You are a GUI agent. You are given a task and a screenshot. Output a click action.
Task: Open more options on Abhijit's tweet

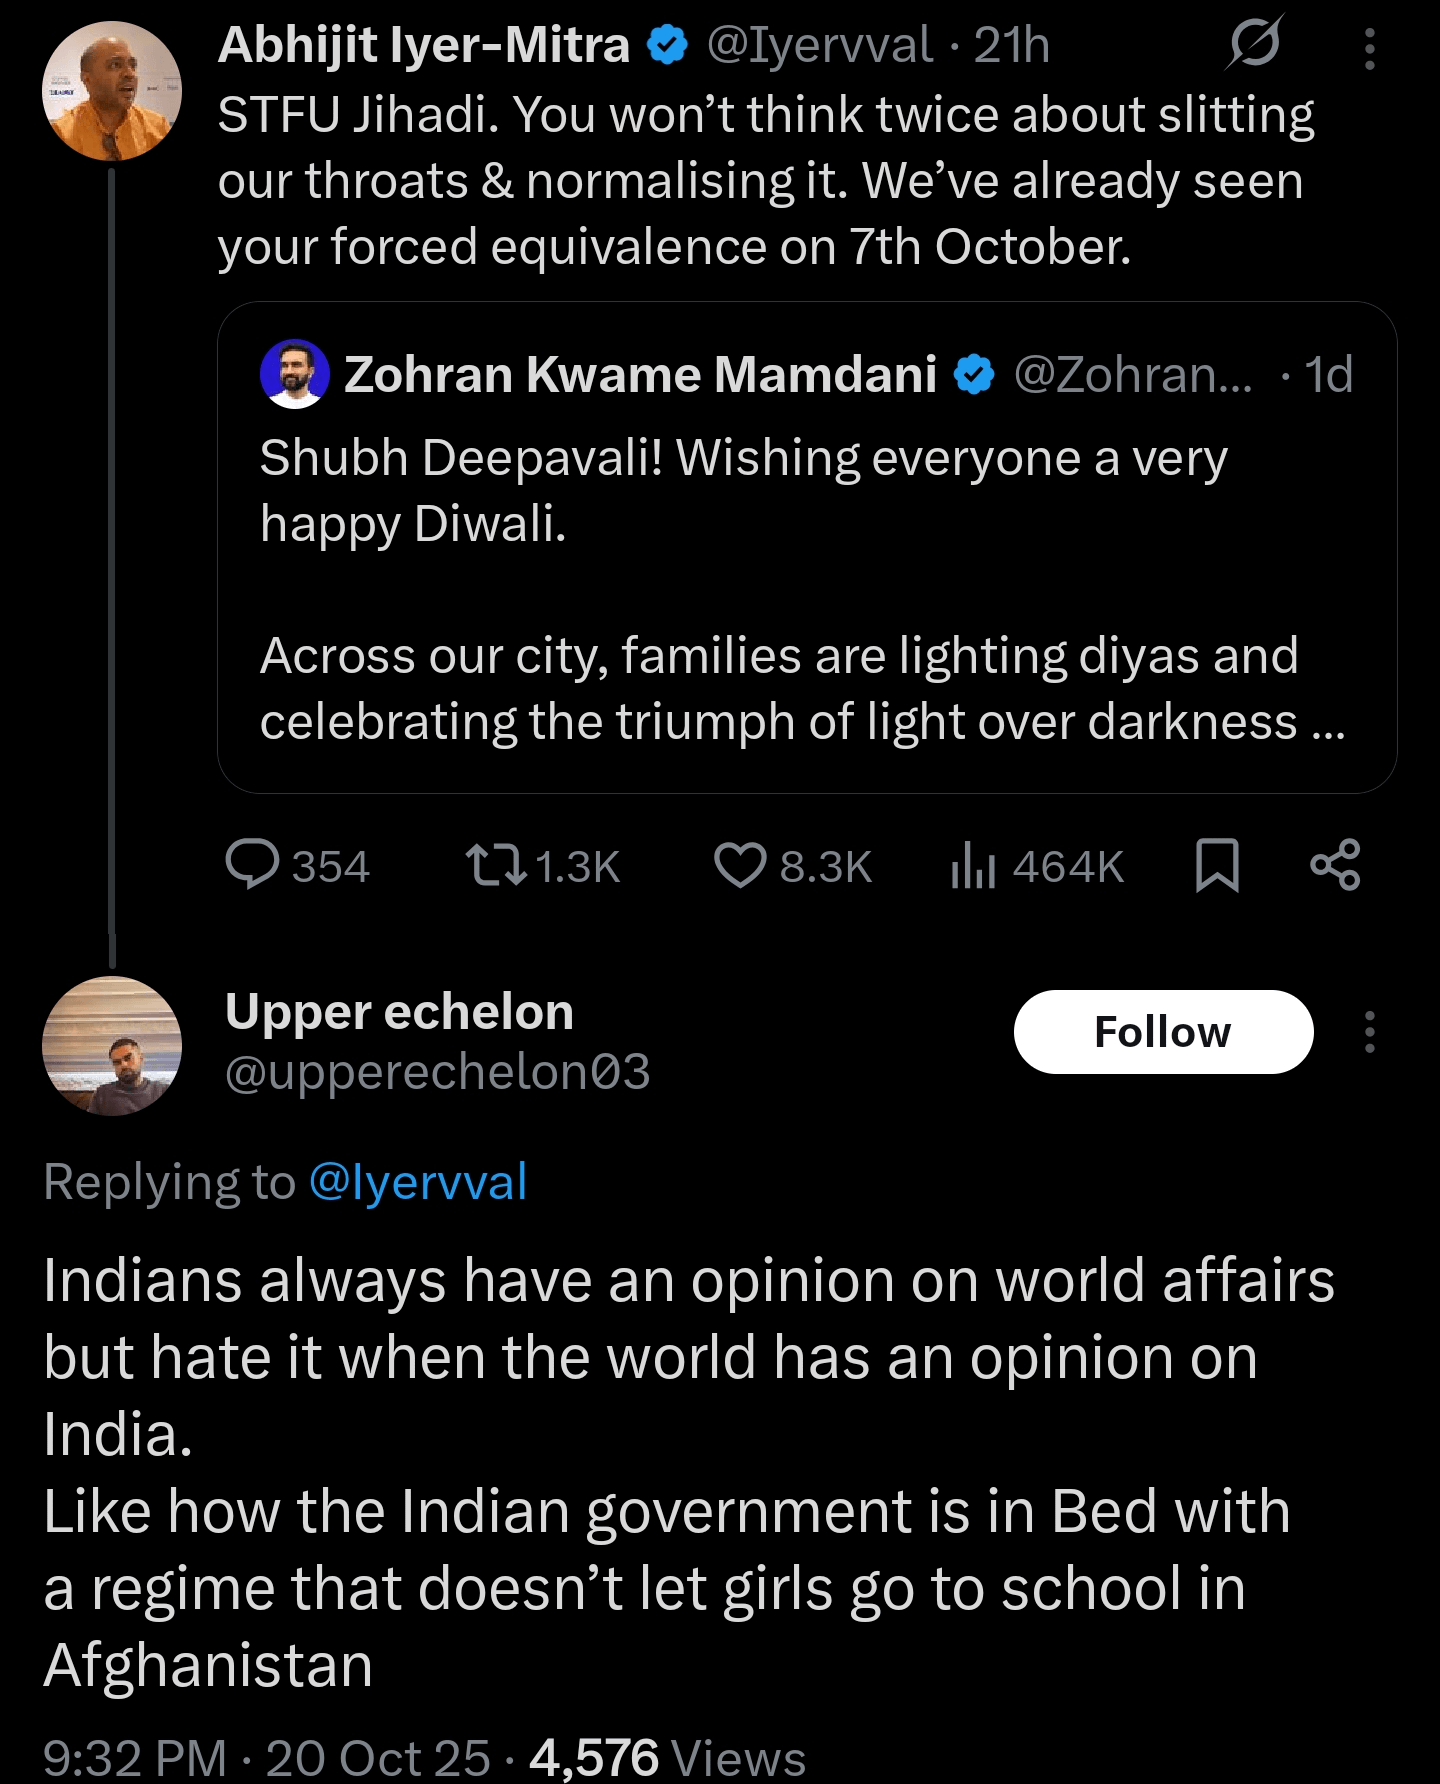pyautogui.click(x=1369, y=48)
